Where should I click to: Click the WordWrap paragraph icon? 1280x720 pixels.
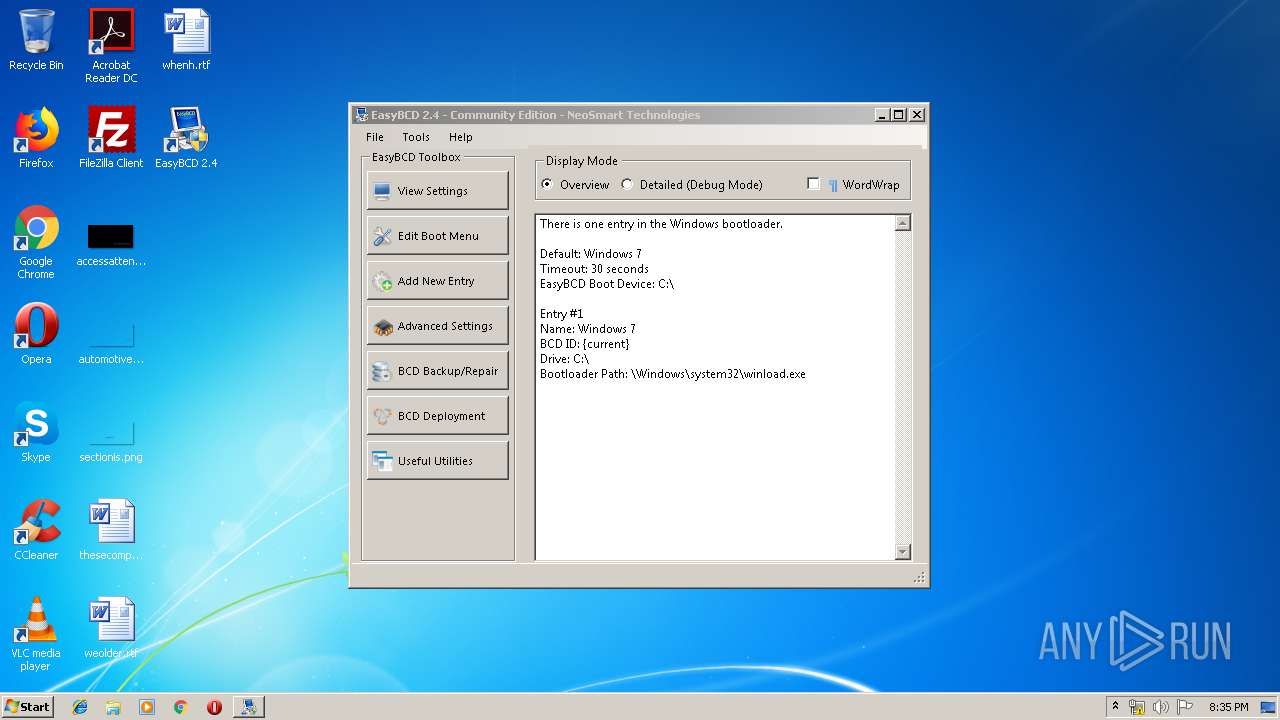coord(833,185)
